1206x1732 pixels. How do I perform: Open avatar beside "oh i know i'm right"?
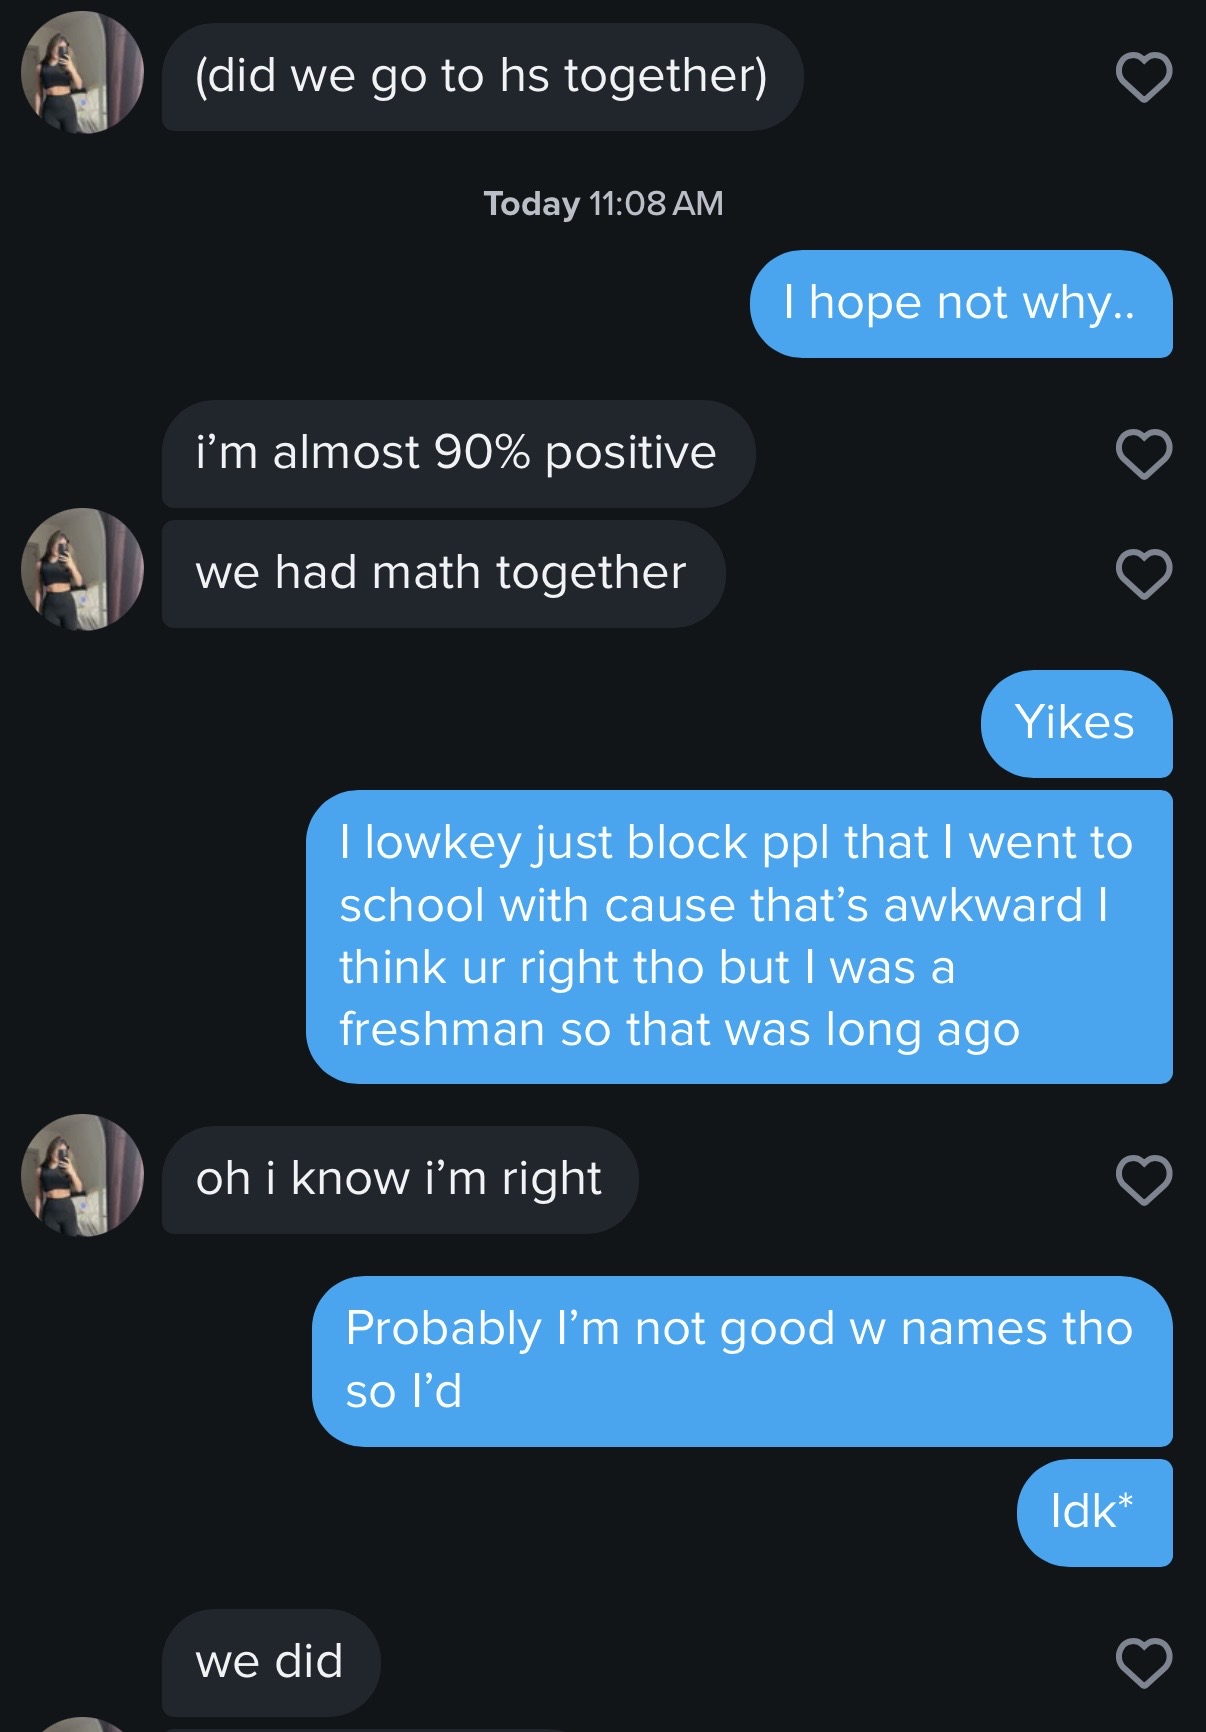pyautogui.click(x=82, y=1175)
